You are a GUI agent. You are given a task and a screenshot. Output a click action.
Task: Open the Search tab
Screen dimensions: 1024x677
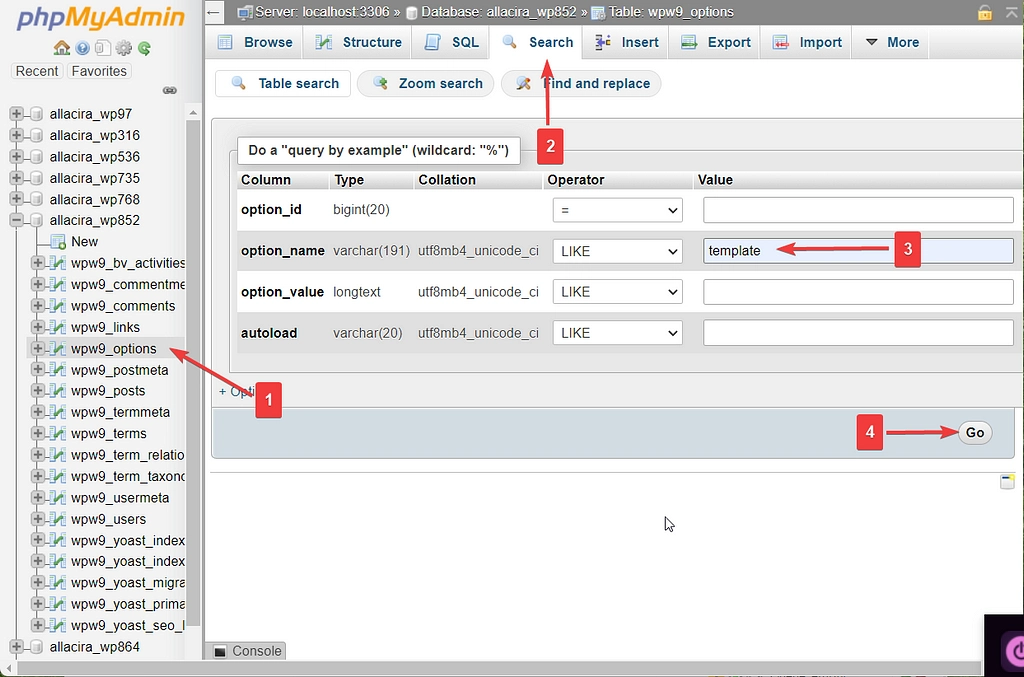pos(537,42)
